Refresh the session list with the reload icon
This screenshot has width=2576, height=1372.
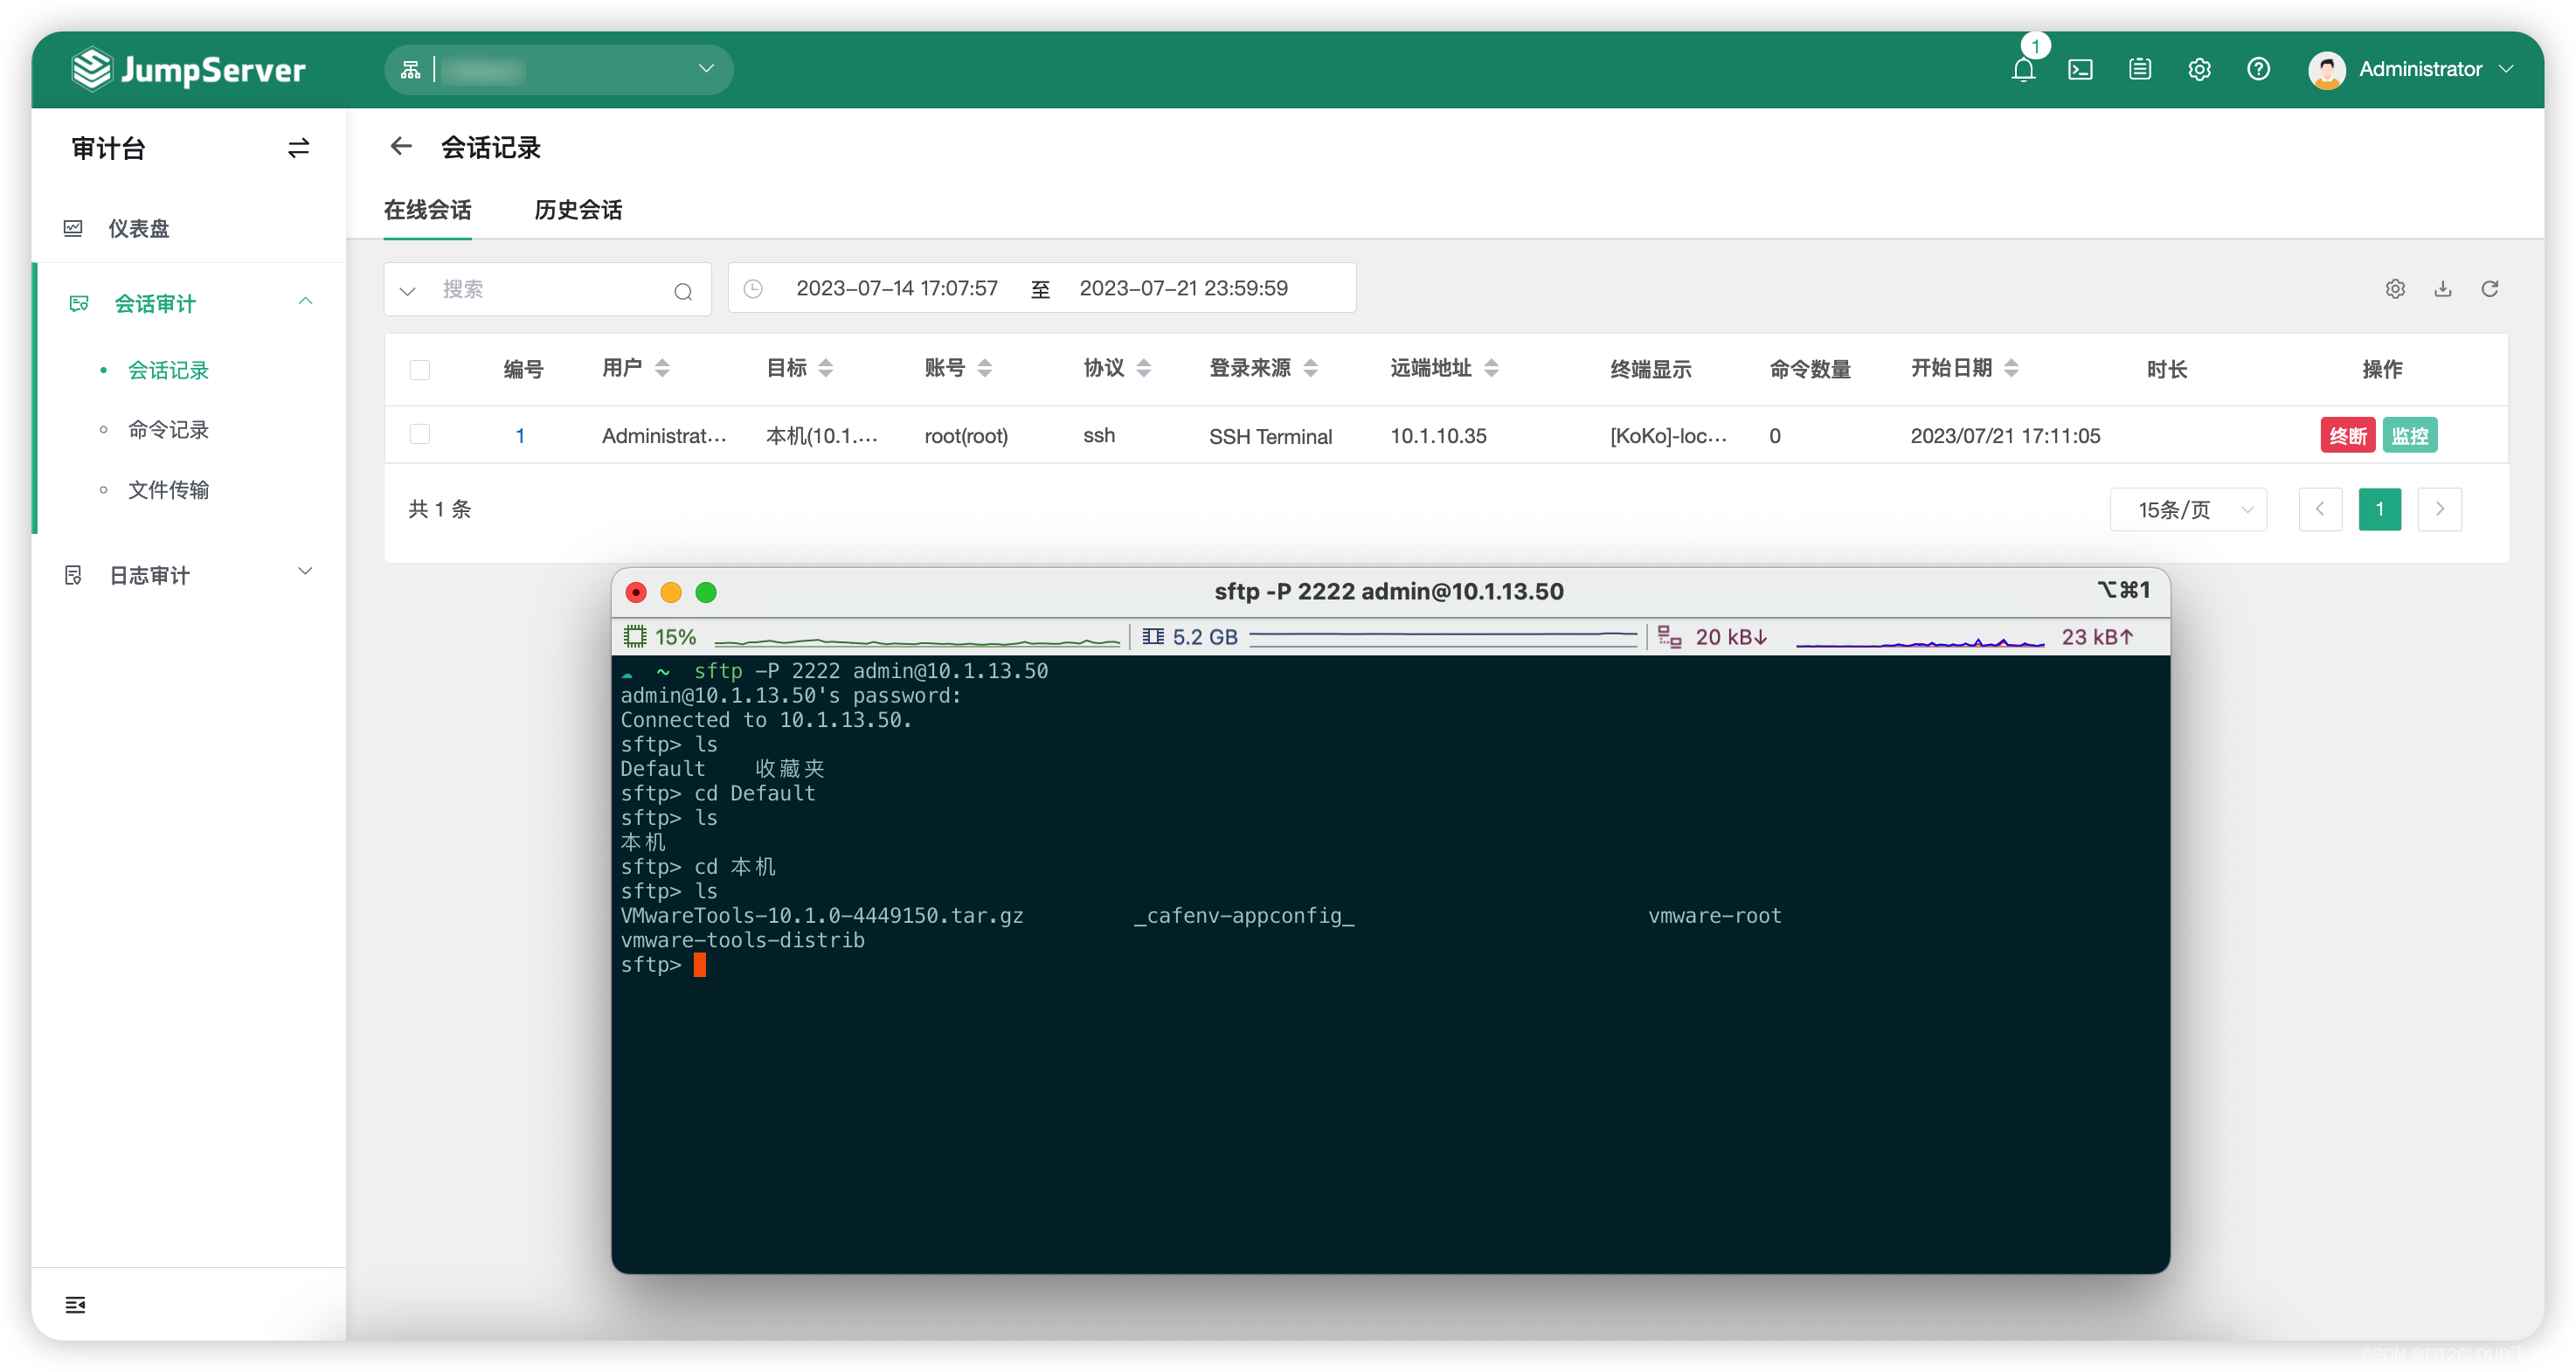[x=2490, y=289]
